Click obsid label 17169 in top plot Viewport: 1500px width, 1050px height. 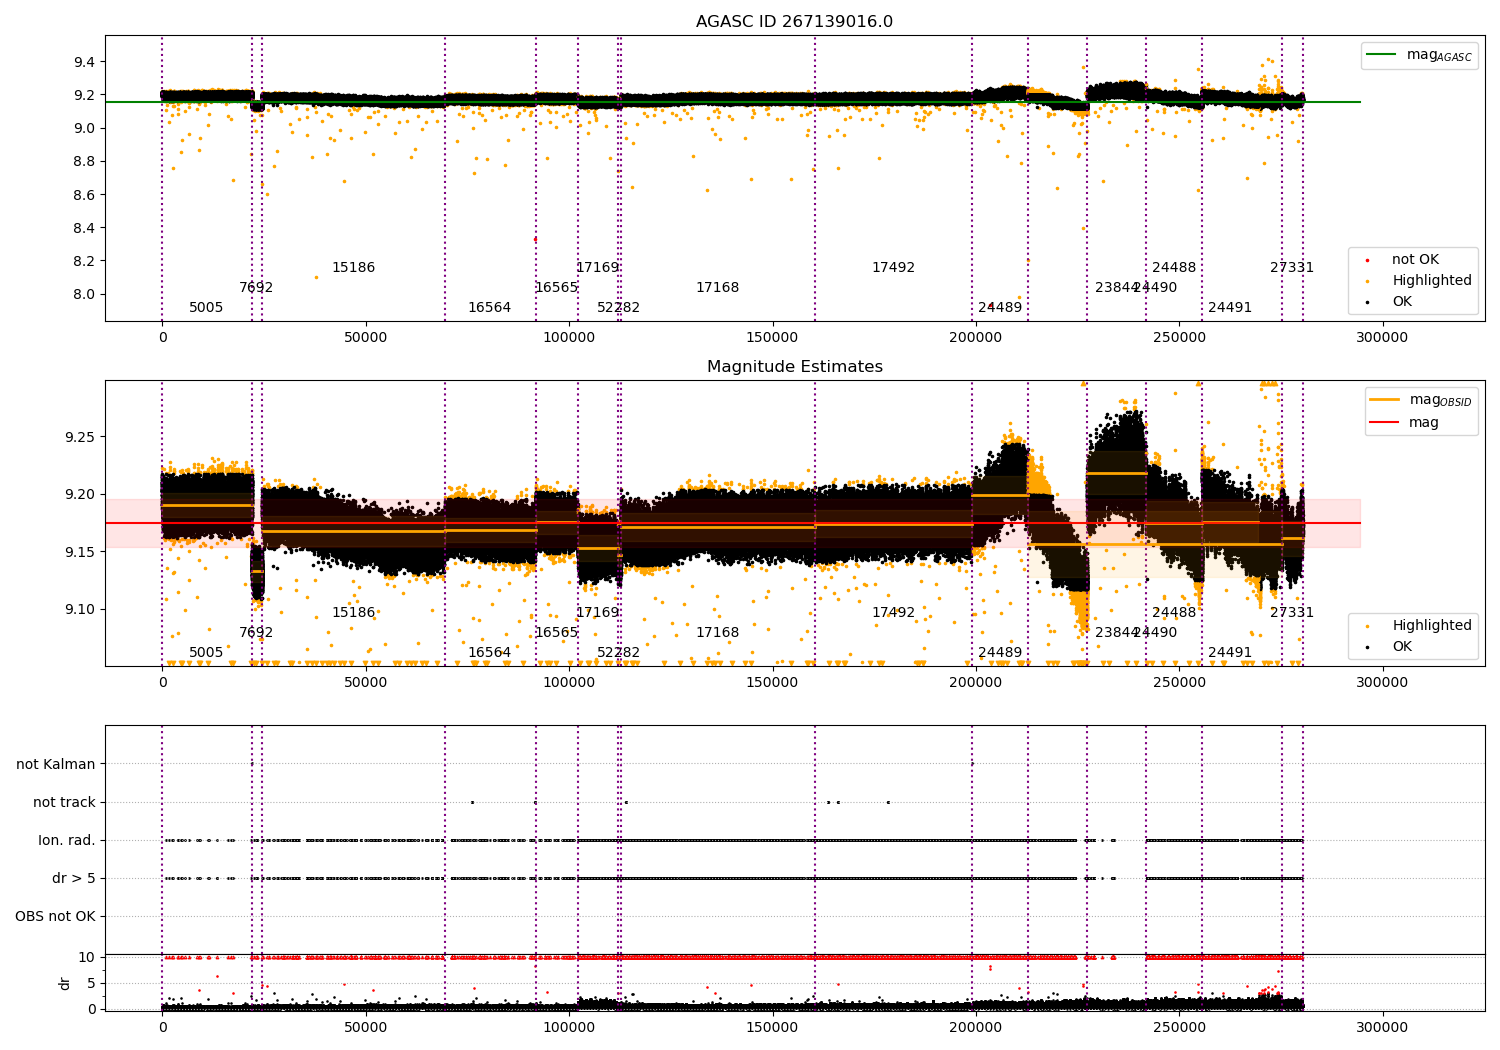[597, 268]
